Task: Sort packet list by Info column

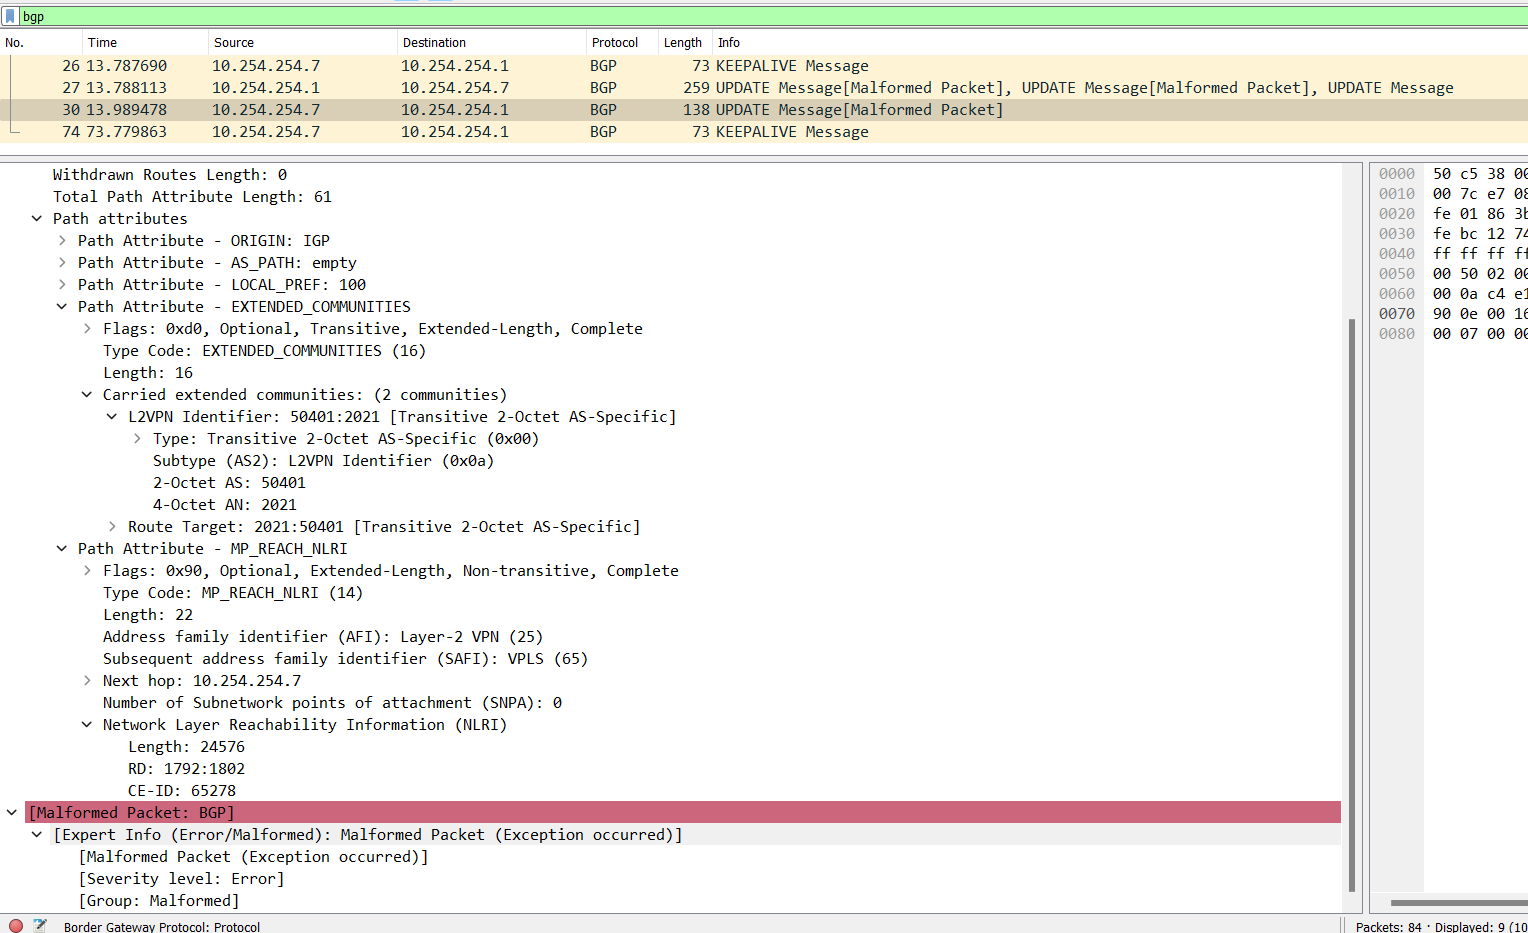Action: 1120,43
